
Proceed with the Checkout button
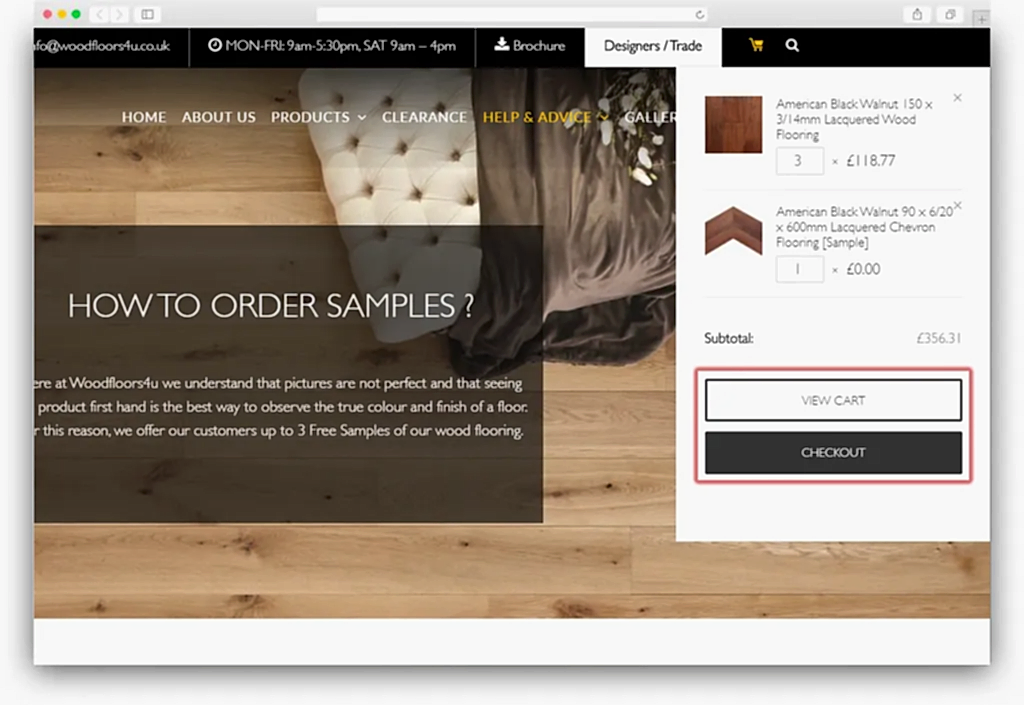pyautogui.click(x=833, y=453)
